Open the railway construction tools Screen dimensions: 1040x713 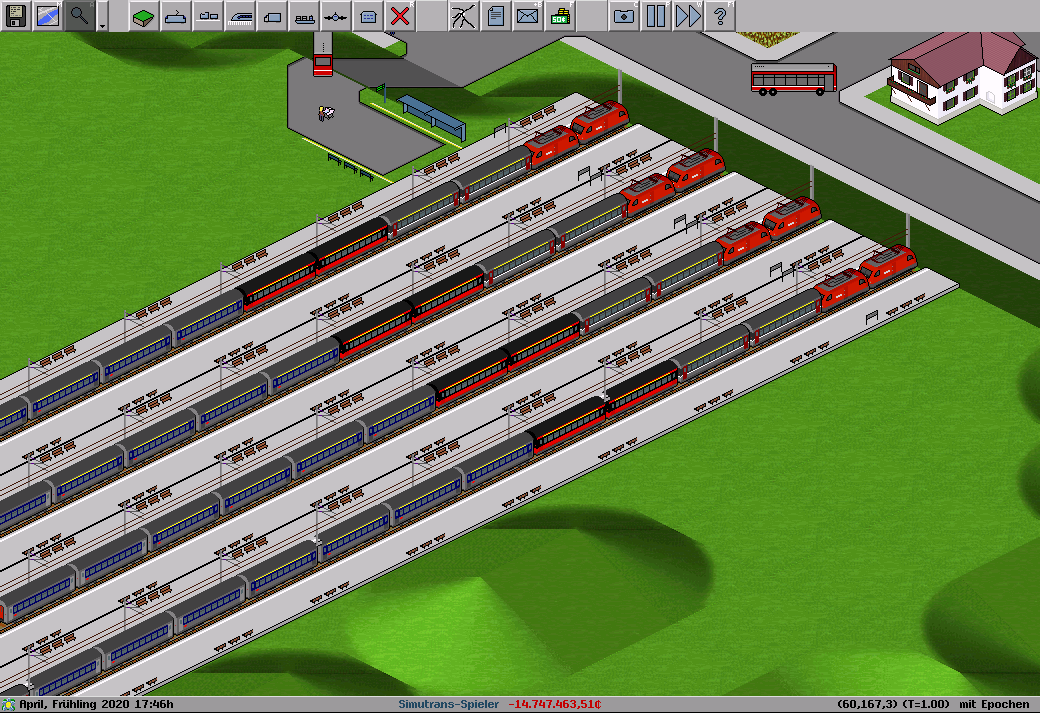click(x=176, y=16)
